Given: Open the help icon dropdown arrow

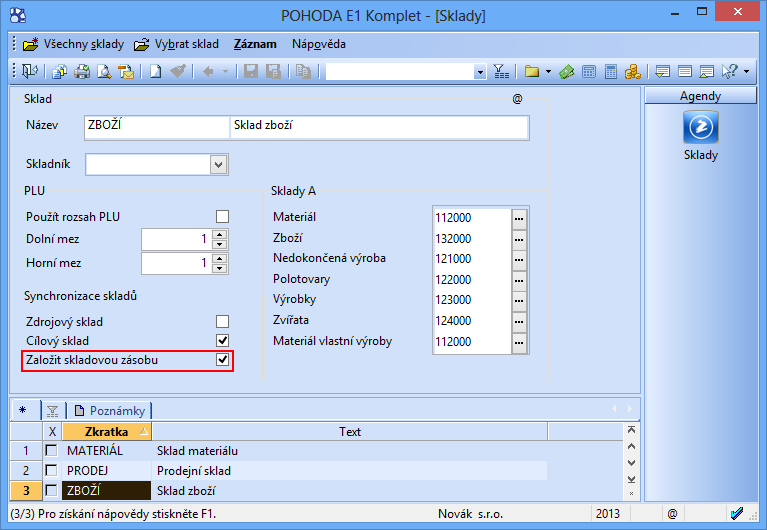Looking at the screenshot, I should pos(747,72).
